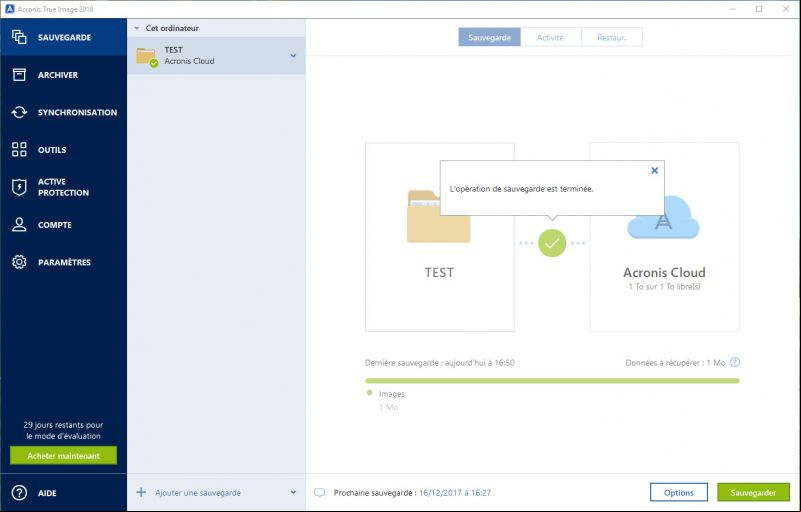This screenshot has height=512, width=801.
Task: Minimize the Acronis True Image window
Action: [x=733, y=9]
